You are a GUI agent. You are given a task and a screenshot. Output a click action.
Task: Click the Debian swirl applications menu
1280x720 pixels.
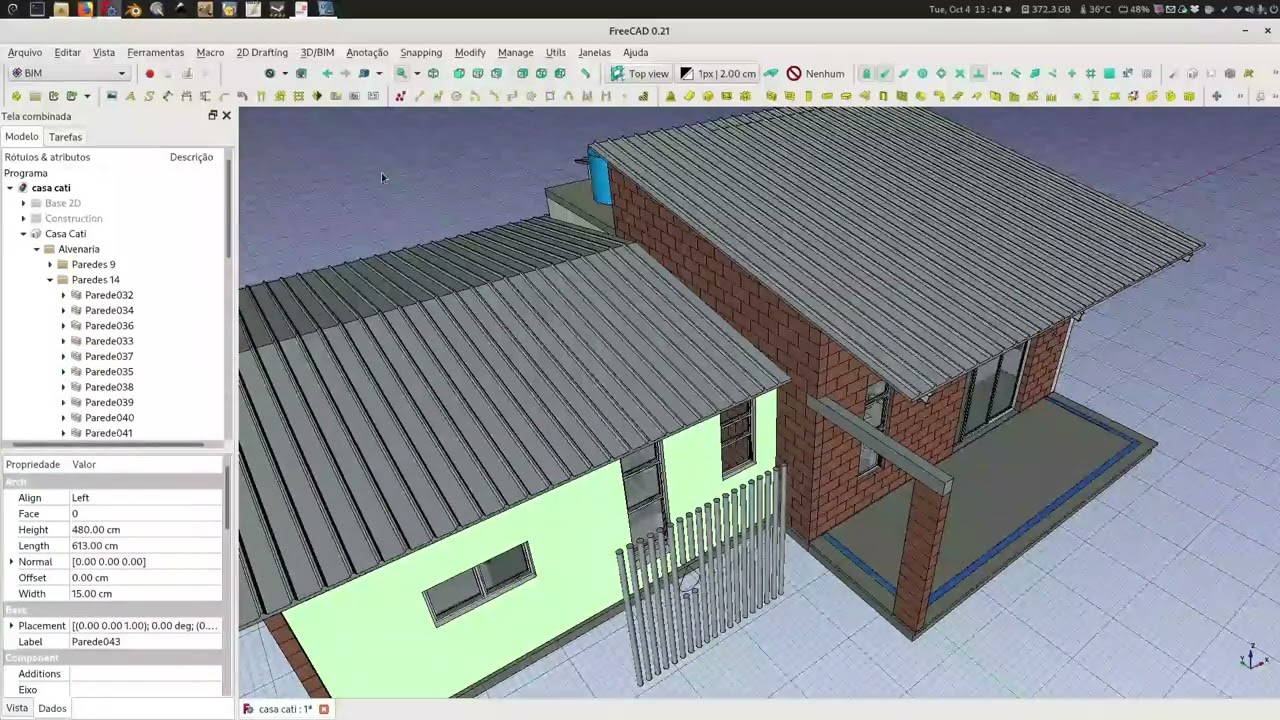point(12,9)
